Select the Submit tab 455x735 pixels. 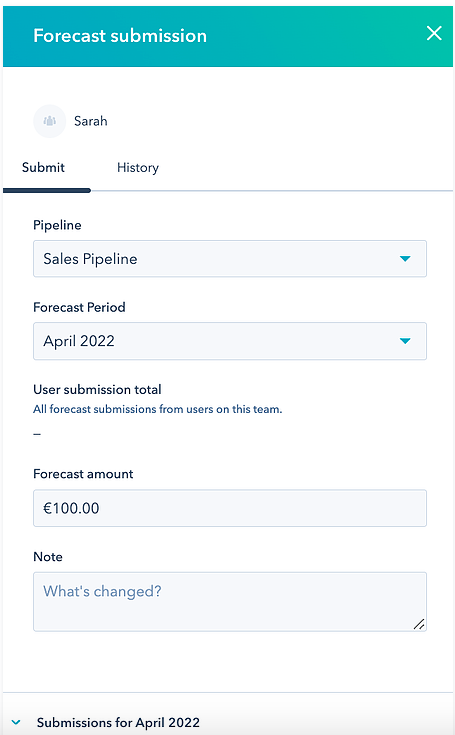(43, 168)
